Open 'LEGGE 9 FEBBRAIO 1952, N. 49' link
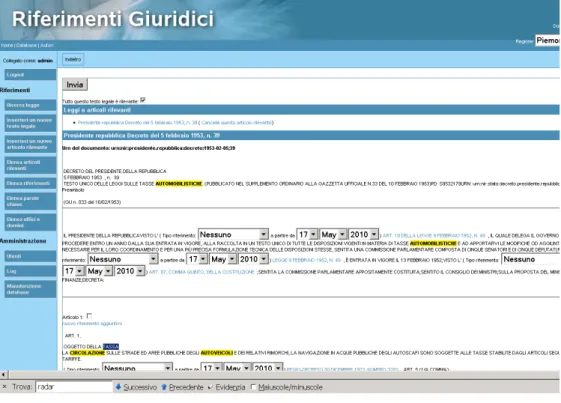Viewport: 561px width, 403px height. point(307,260)
